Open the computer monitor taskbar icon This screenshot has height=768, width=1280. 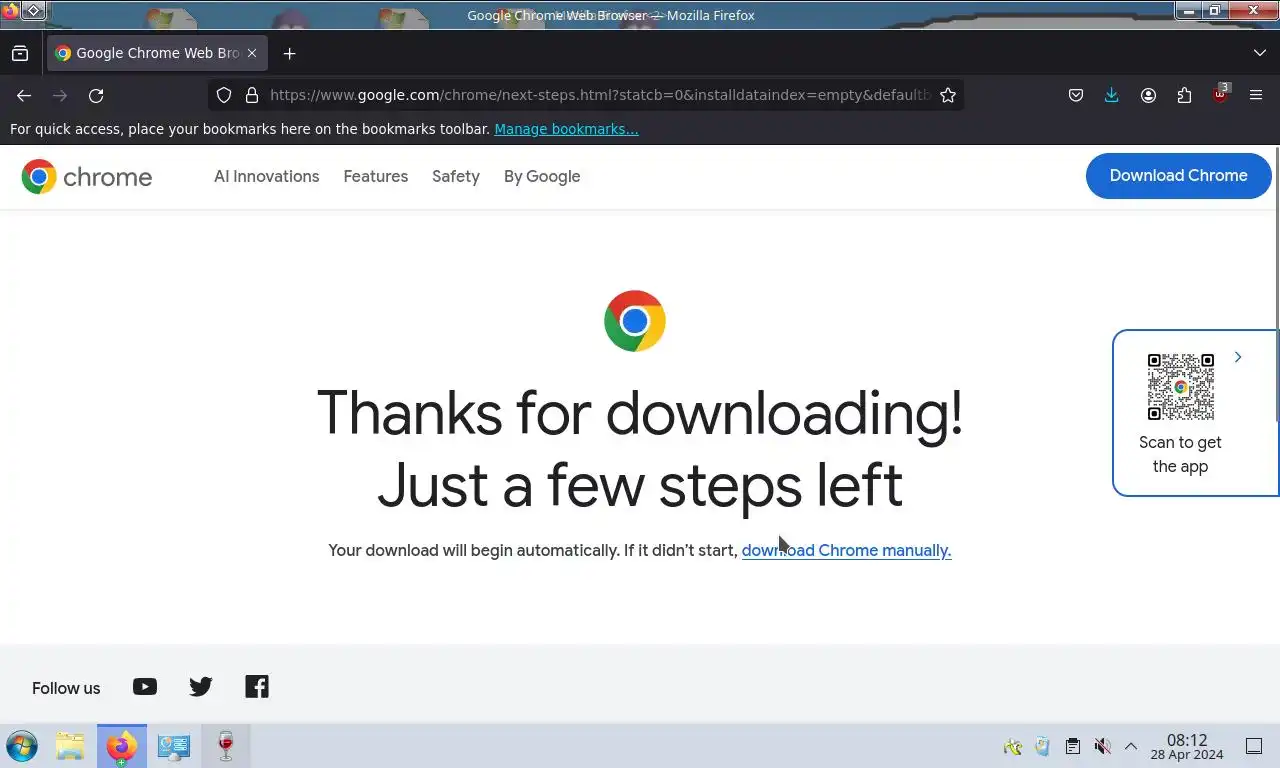point(174,746)
